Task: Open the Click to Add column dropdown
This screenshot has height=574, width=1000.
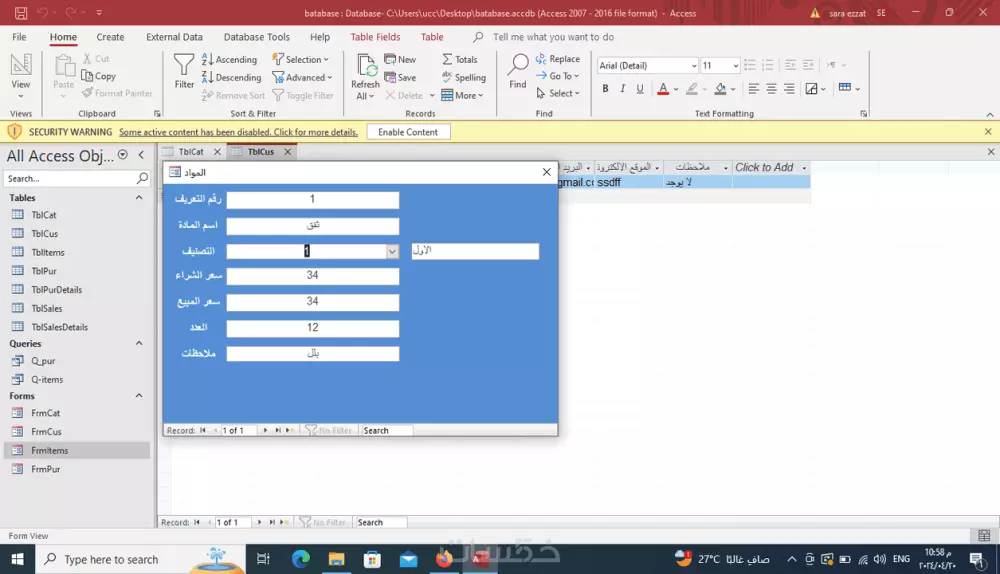Action: [x=804, y=168]
